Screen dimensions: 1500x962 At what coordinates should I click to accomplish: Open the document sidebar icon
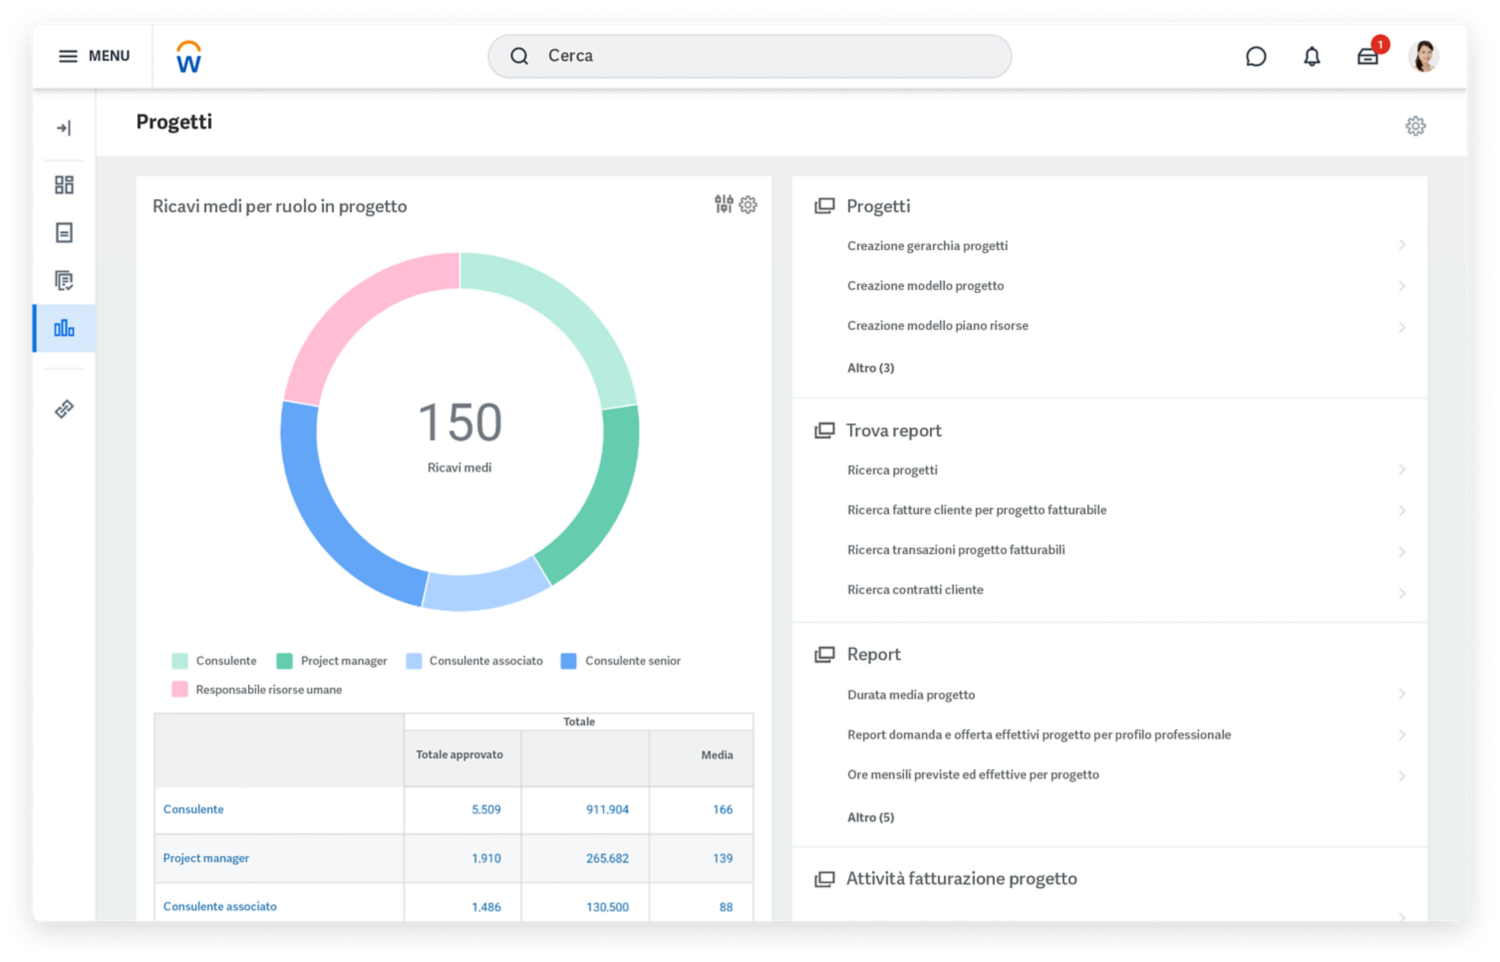click(64, 233)
